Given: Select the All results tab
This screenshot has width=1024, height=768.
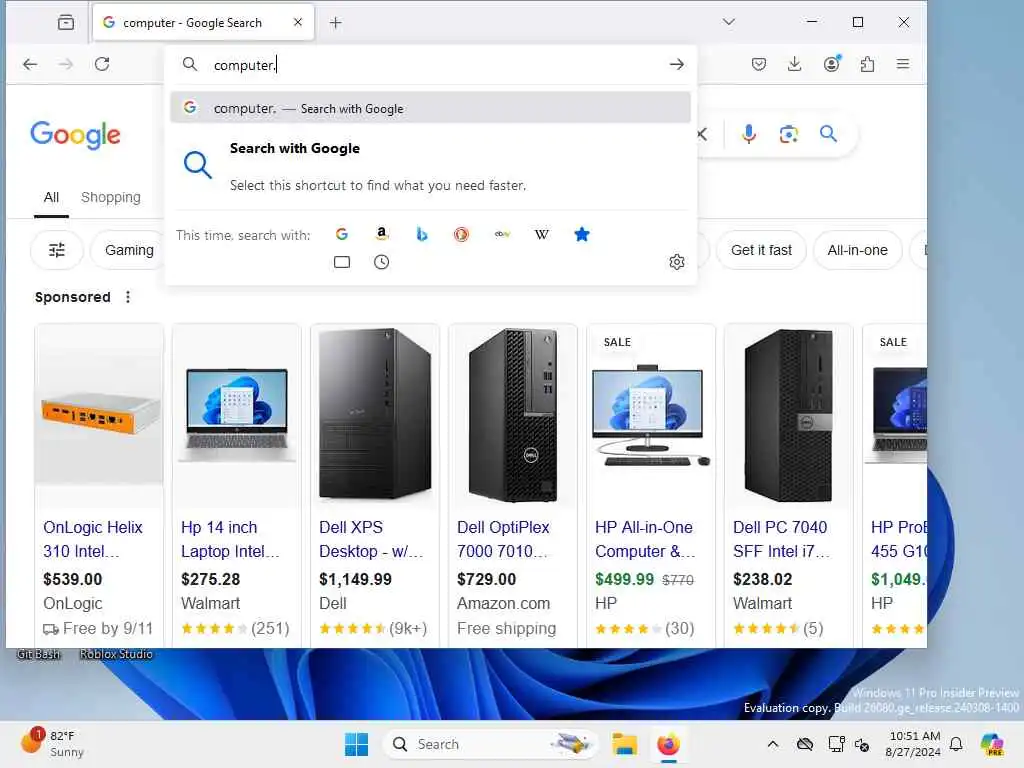Looking at the screenshot, I should click(51, 197).
